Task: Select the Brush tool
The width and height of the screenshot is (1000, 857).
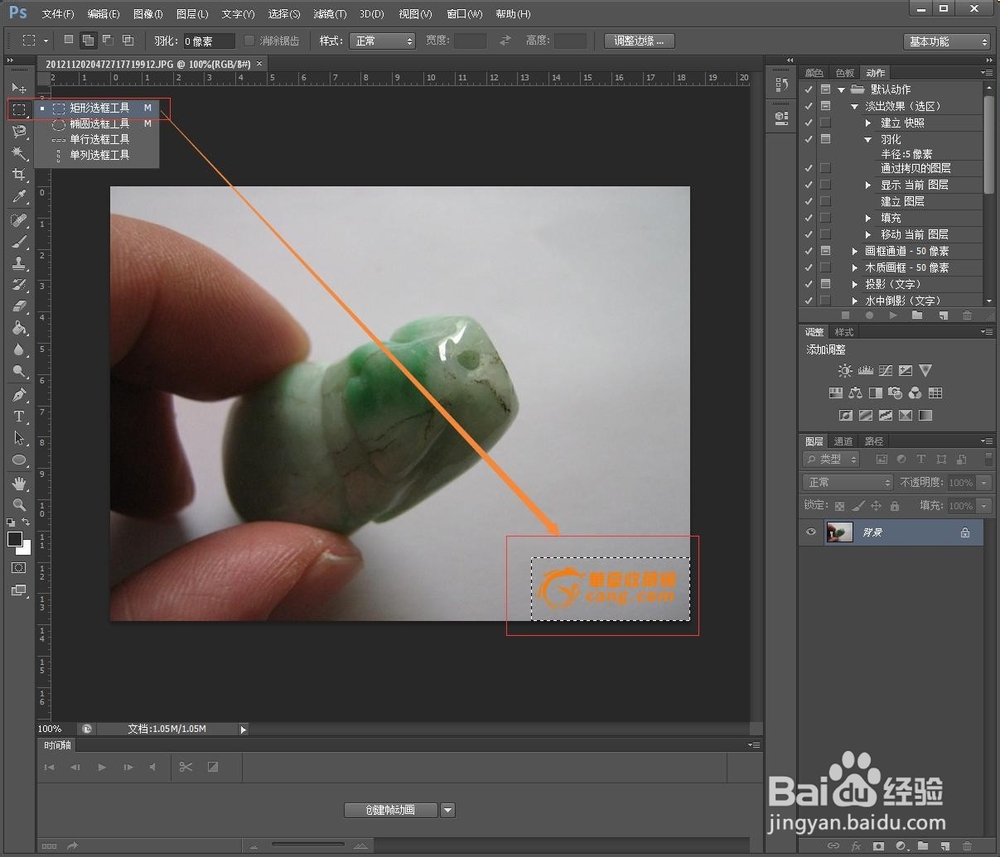Action: tap(18, 242)
